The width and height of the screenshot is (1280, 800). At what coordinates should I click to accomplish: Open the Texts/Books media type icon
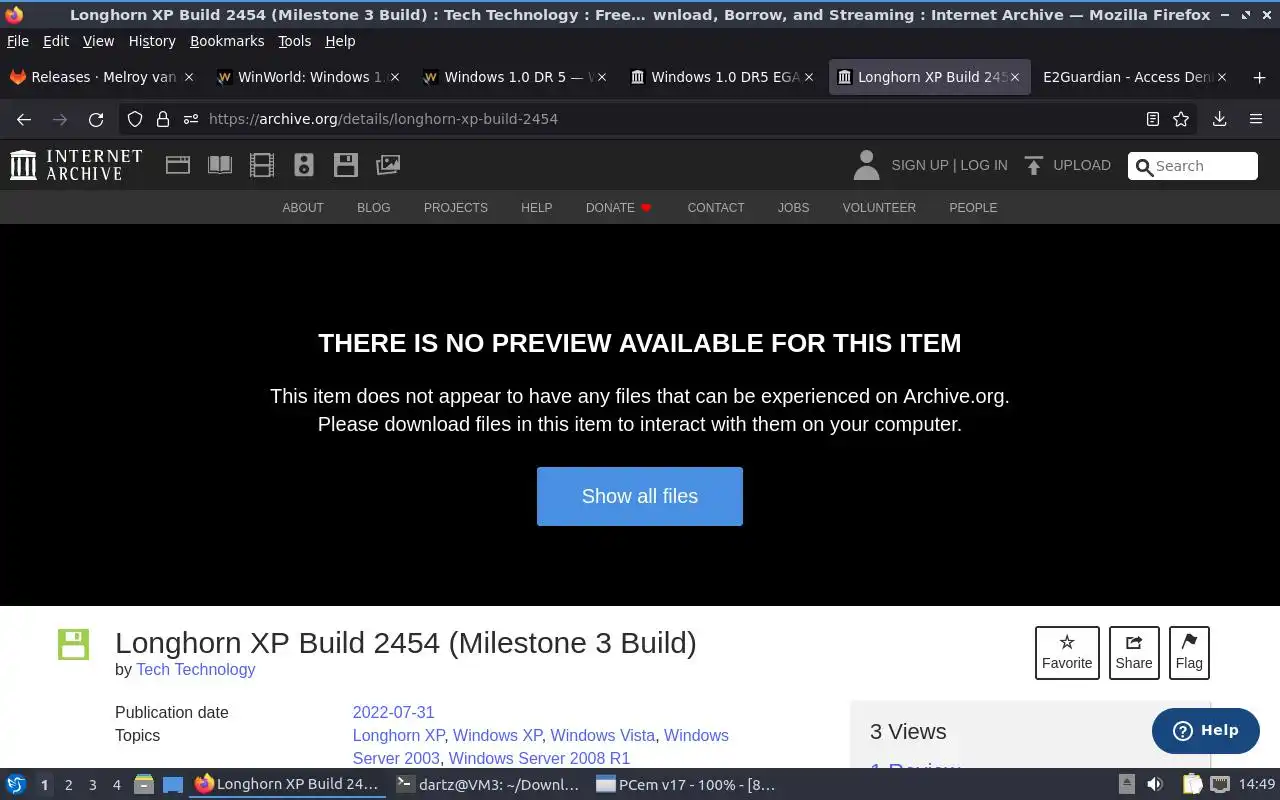click(220, 165)
